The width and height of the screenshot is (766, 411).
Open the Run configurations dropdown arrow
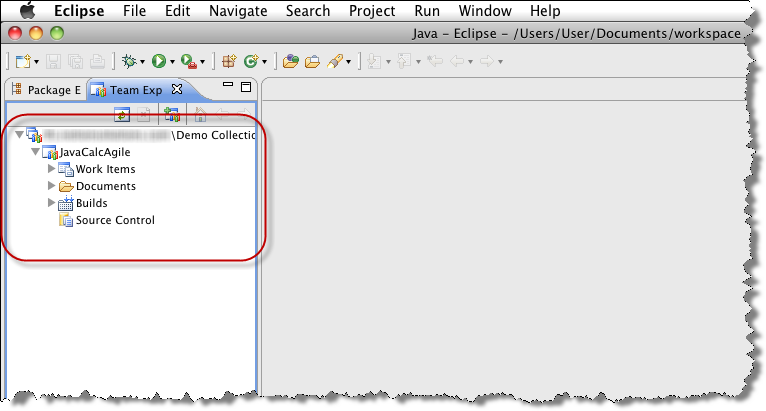point(172,62)
